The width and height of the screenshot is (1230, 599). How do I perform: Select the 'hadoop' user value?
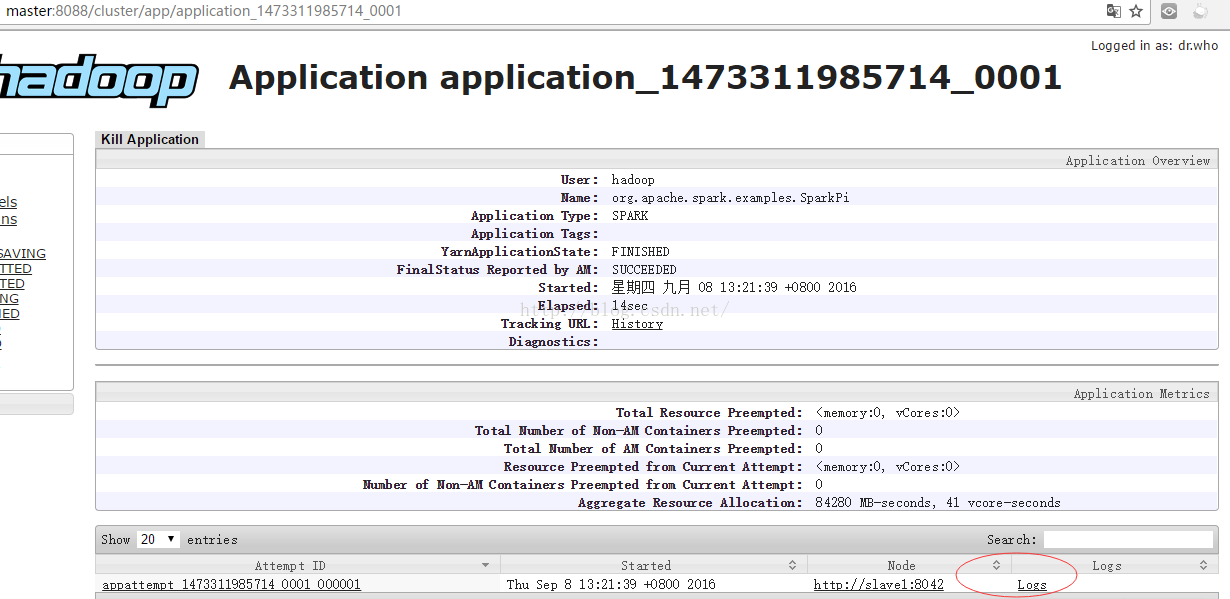[x=633, y=180]
